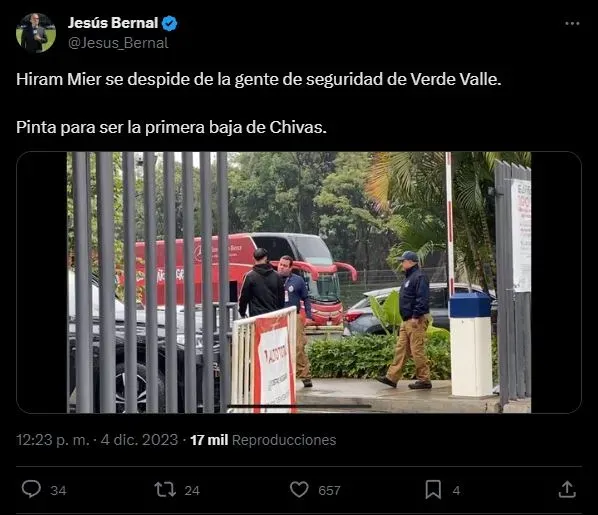View the 17 mil Reproducciones count
Viewport: 598px width, 515px height.
point(263,440)
